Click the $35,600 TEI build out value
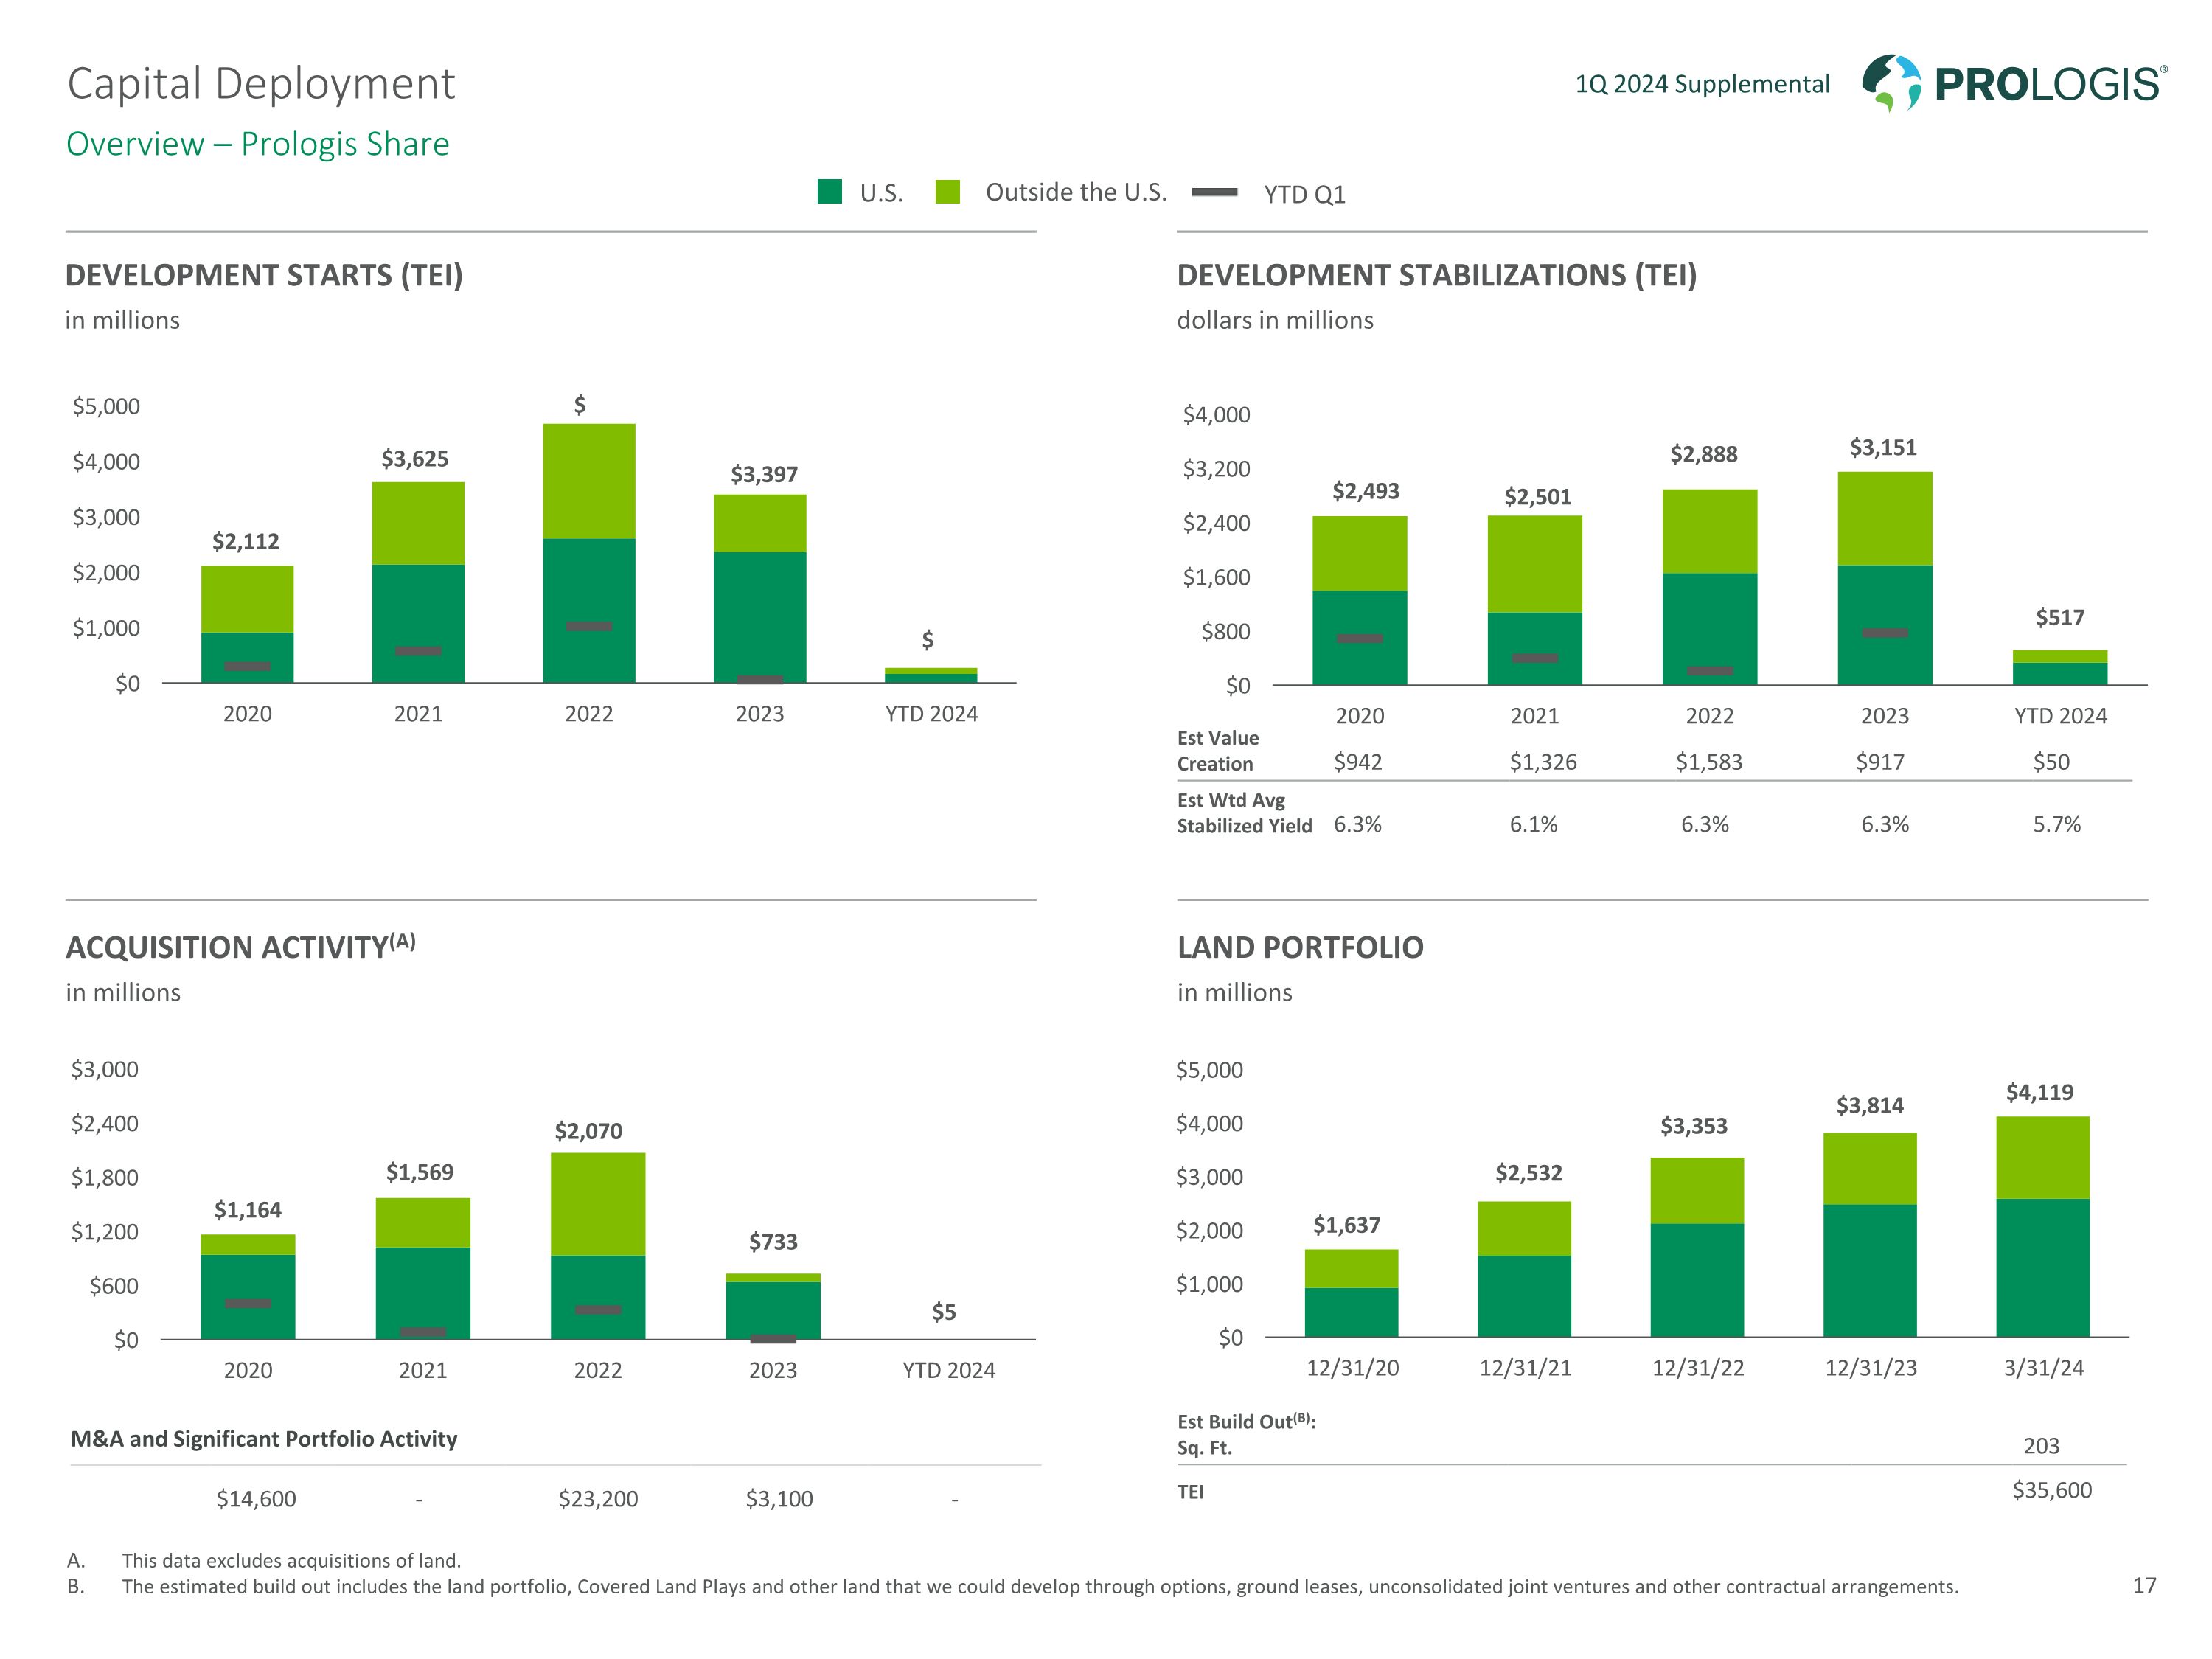2212x1659 pixels. click(x=2051, y=1490)
